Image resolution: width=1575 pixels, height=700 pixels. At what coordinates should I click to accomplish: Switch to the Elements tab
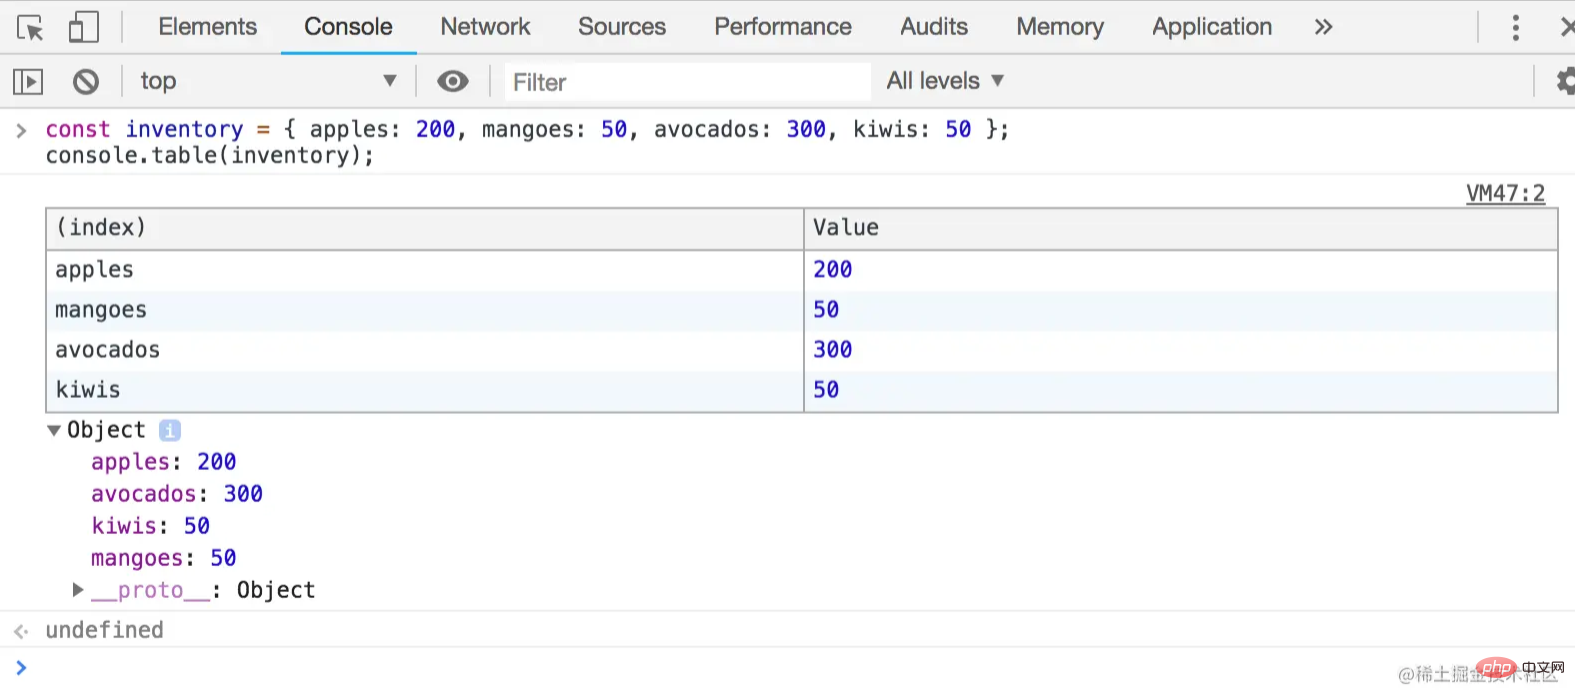(x=208, y=27)
